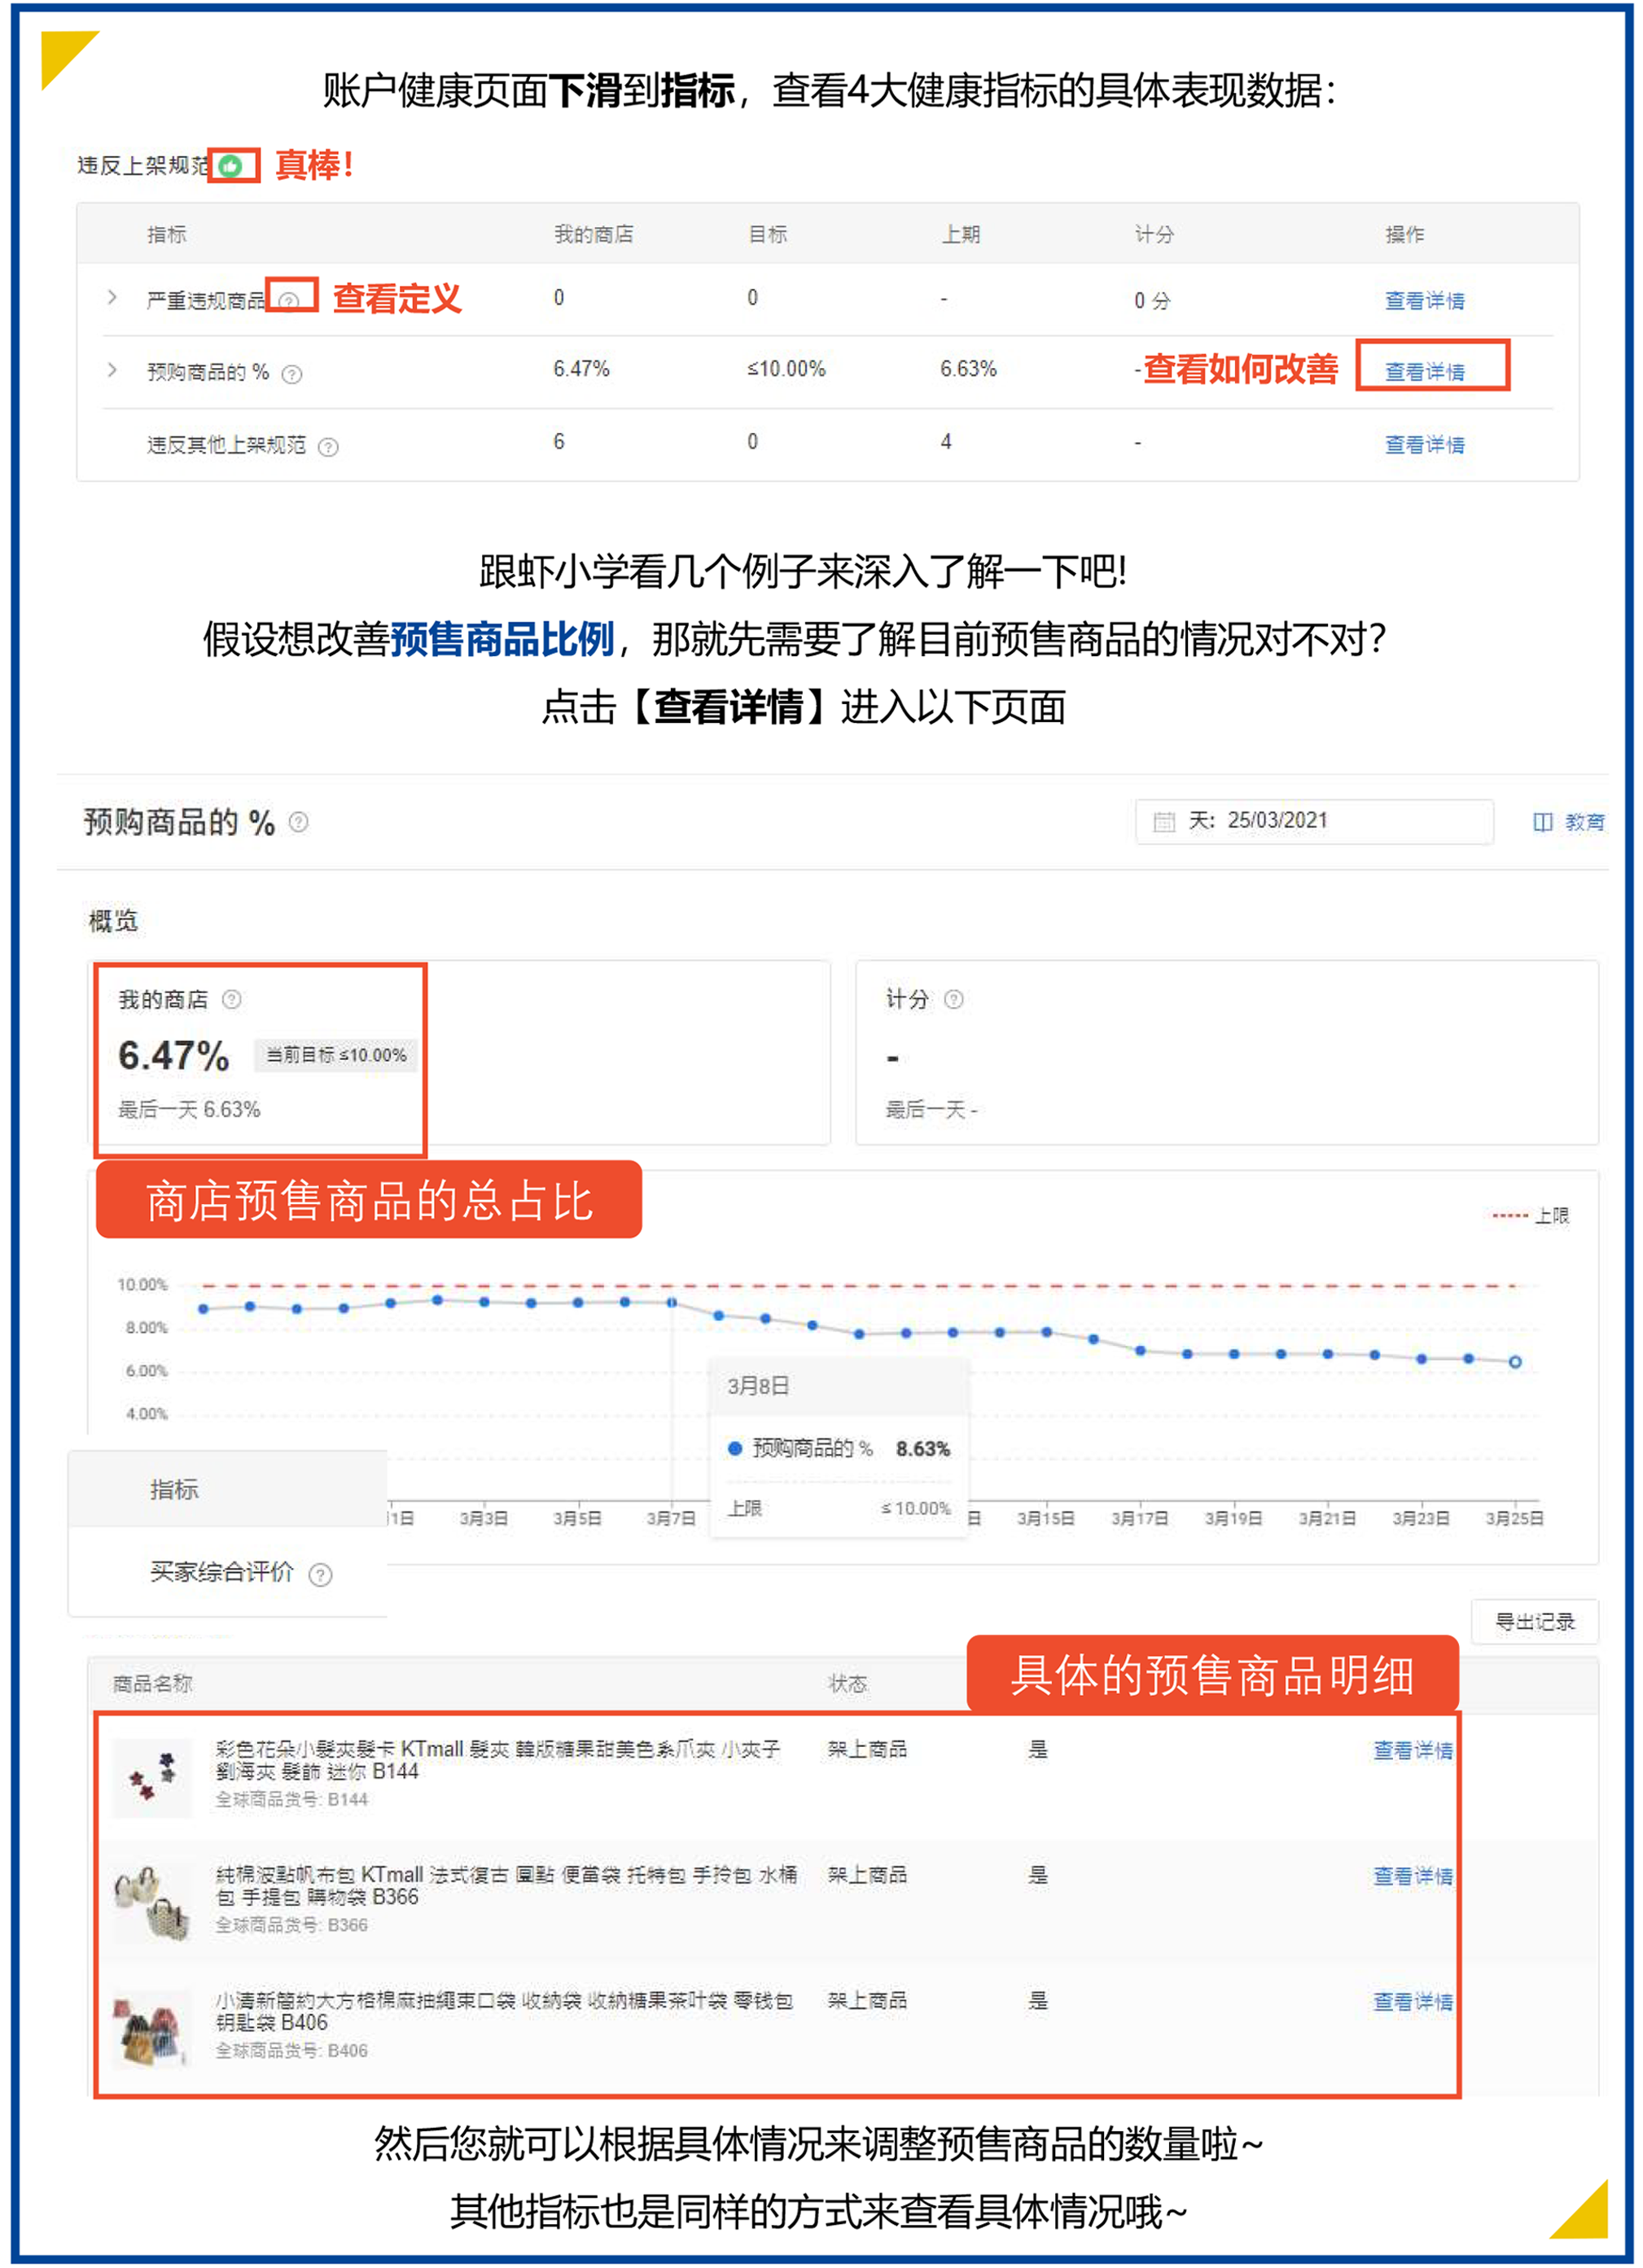Screen dimensions: 1643x2268
Task: Click help icon beside 预购商品的 % row
Action: (292, 374)
